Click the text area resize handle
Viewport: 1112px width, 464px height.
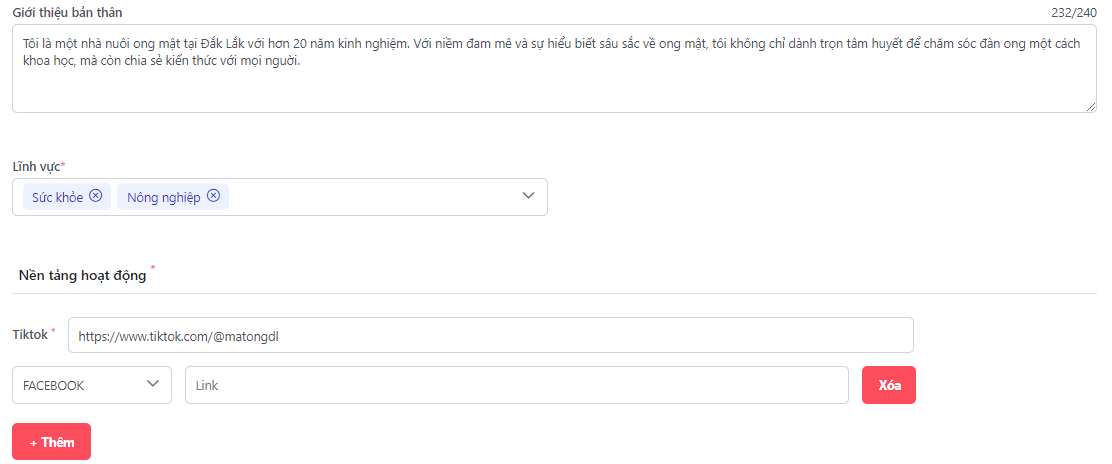tap(1091, 107)
